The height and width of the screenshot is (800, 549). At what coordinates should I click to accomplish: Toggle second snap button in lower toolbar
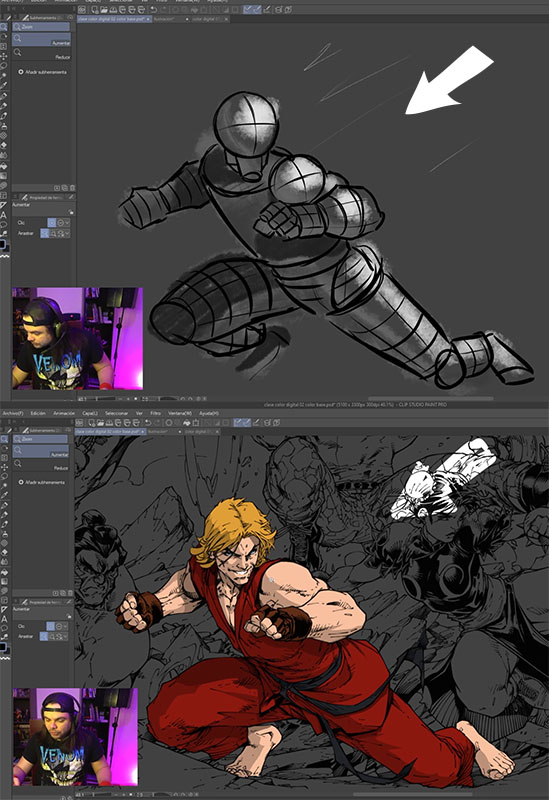(x=246, y=422)
